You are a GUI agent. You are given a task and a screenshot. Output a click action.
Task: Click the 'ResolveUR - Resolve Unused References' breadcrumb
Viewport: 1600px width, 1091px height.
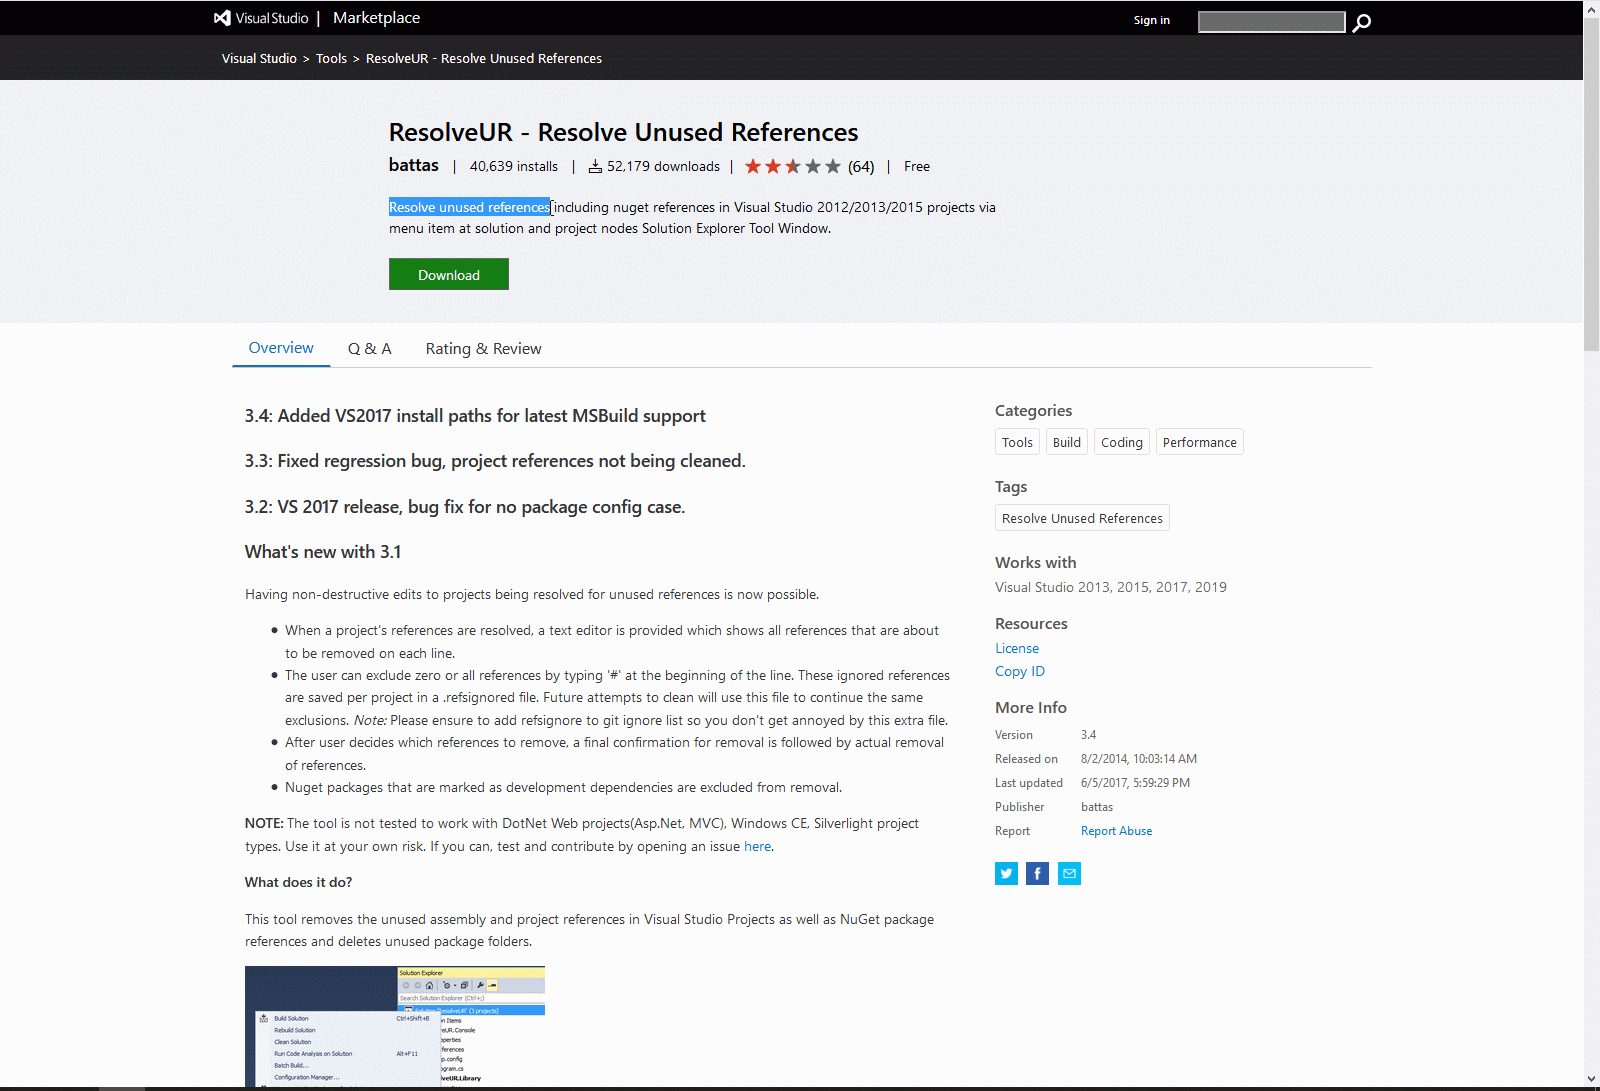pyautogui.click(x=484, y=59)
